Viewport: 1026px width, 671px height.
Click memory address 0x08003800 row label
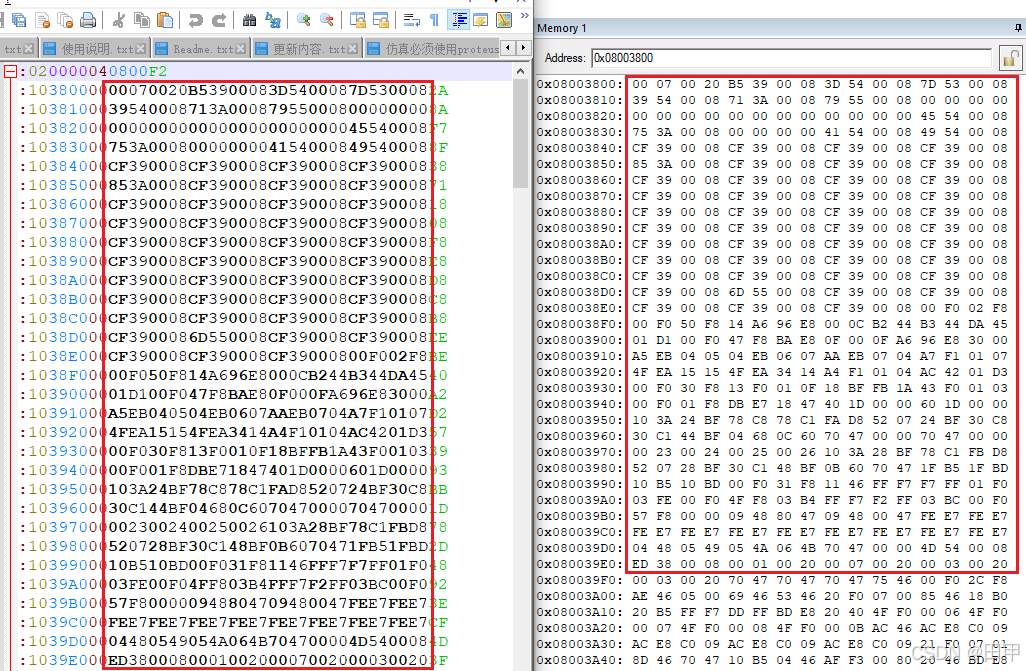click(x=580, y=84)
